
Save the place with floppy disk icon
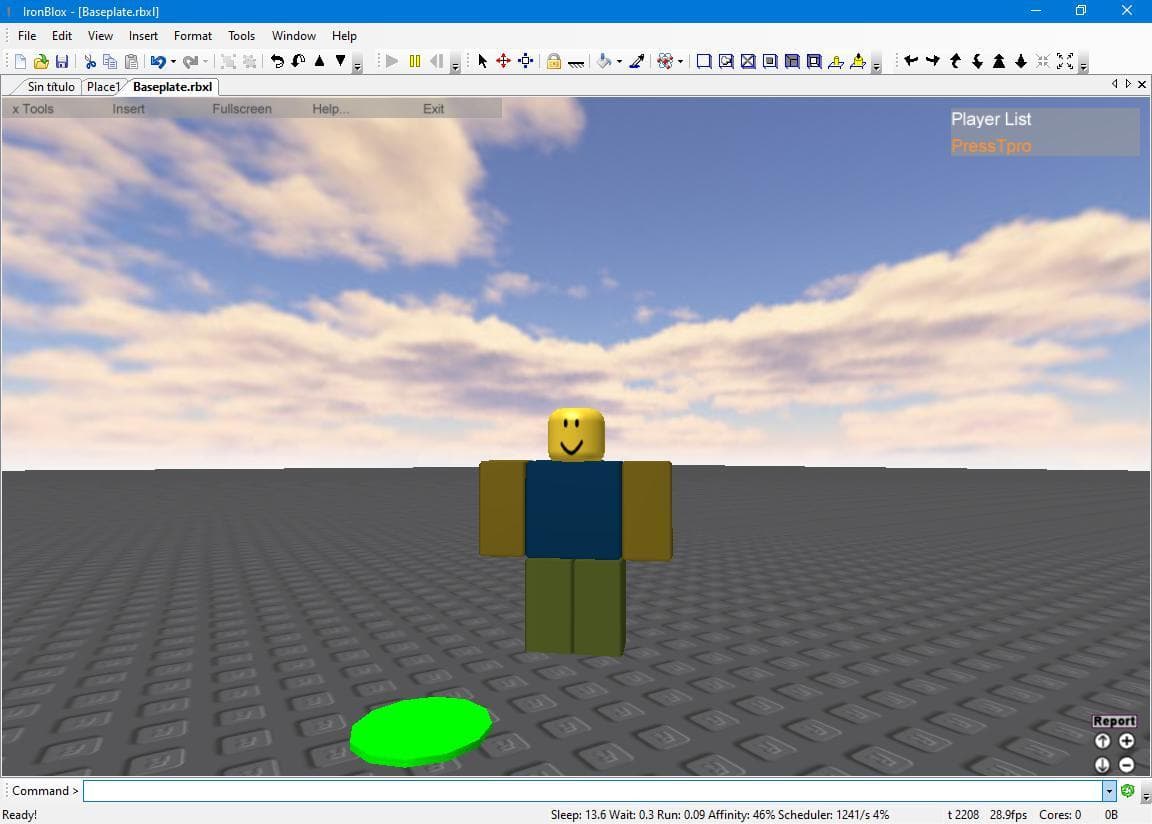(62, 62)
